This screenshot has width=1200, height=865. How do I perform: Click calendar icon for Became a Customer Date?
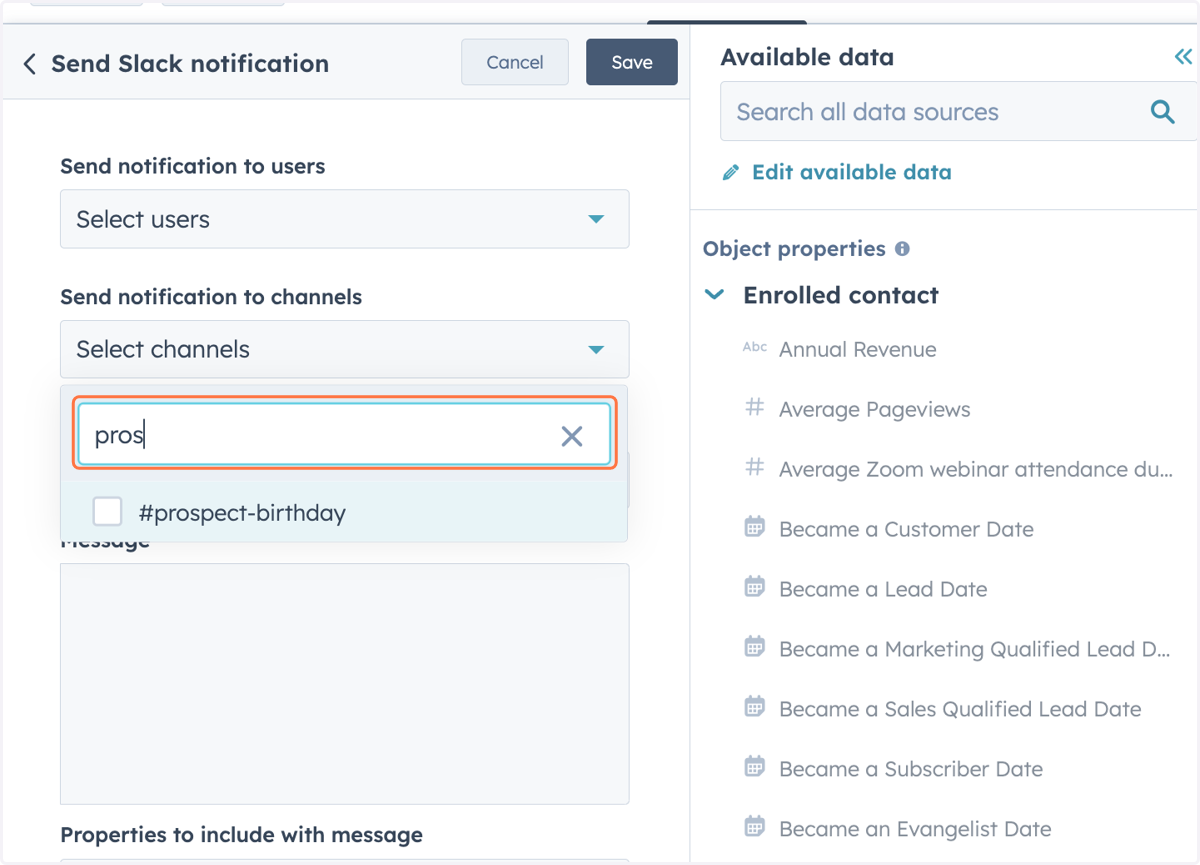tap(755, 528)
